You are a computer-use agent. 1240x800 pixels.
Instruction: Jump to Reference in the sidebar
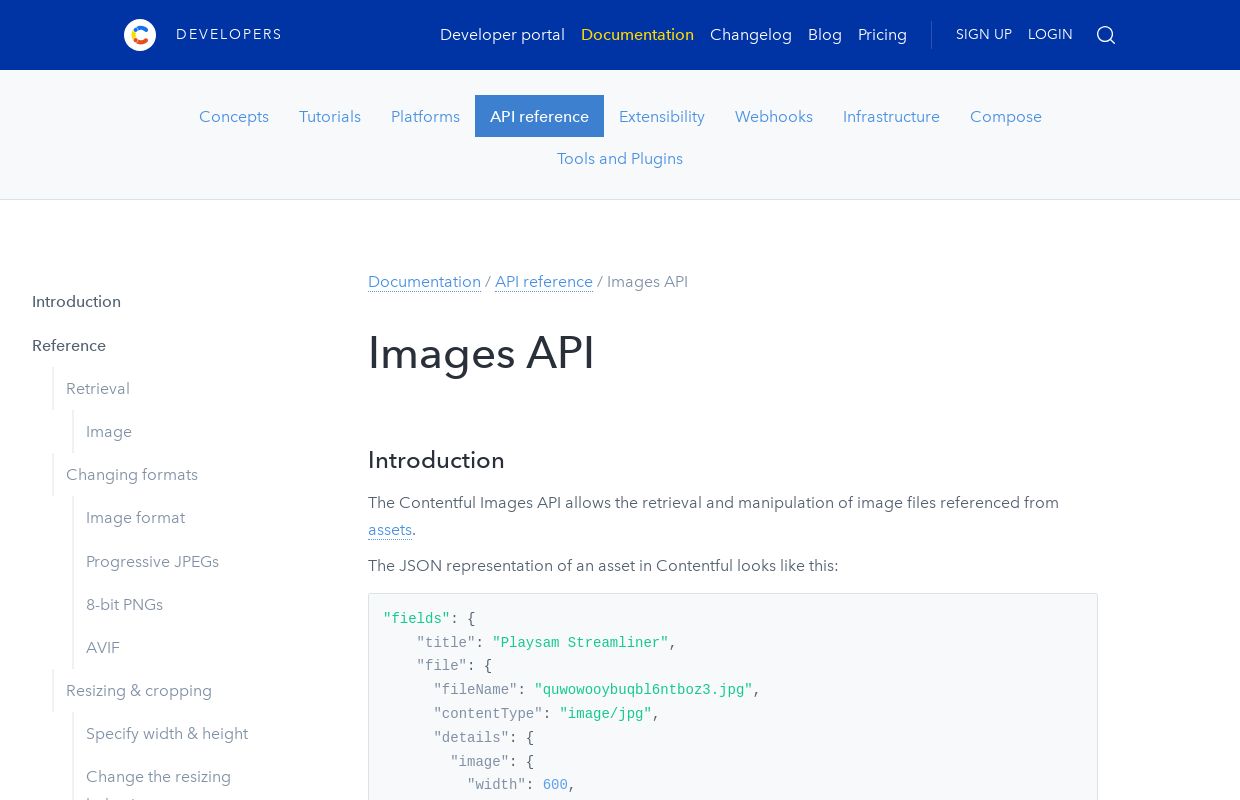[69, 346]
